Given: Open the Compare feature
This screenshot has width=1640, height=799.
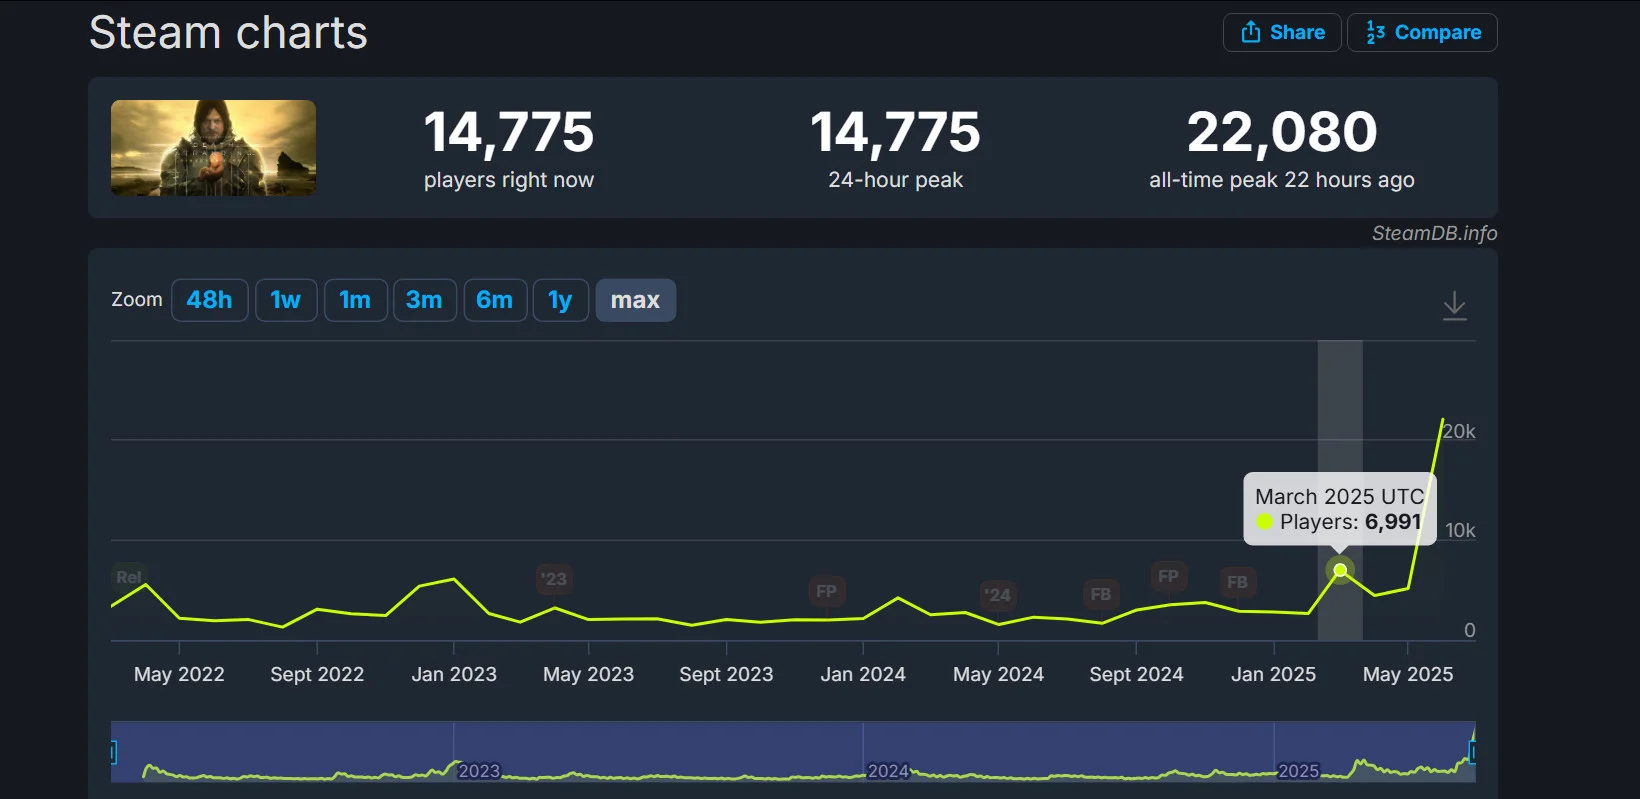Looking at the screenshot, I should (1422, 32).
